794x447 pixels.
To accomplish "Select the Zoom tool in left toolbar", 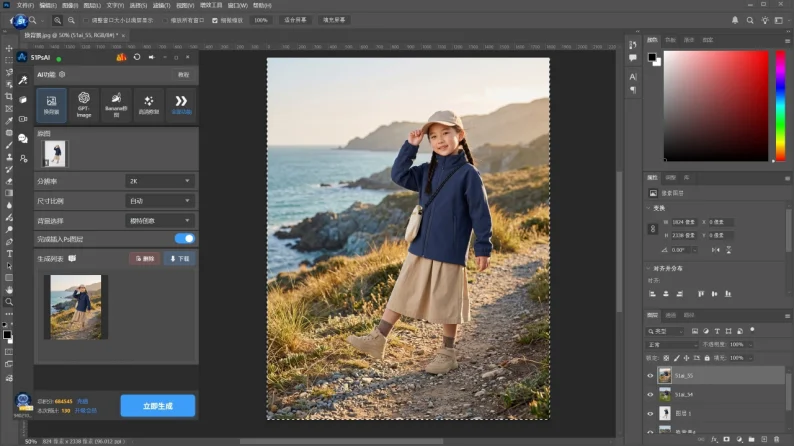I will [x=9, y=302].
